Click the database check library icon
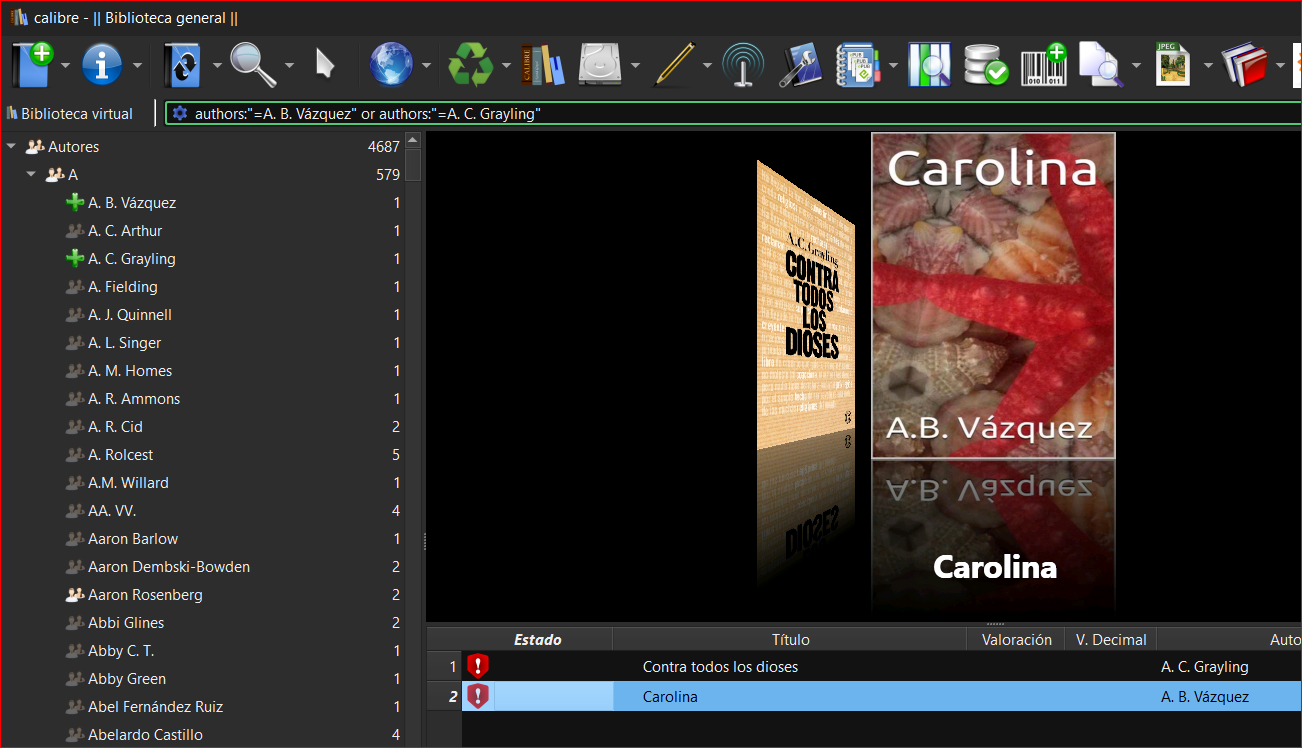The image size is (1302, 748). click(985, 65)
